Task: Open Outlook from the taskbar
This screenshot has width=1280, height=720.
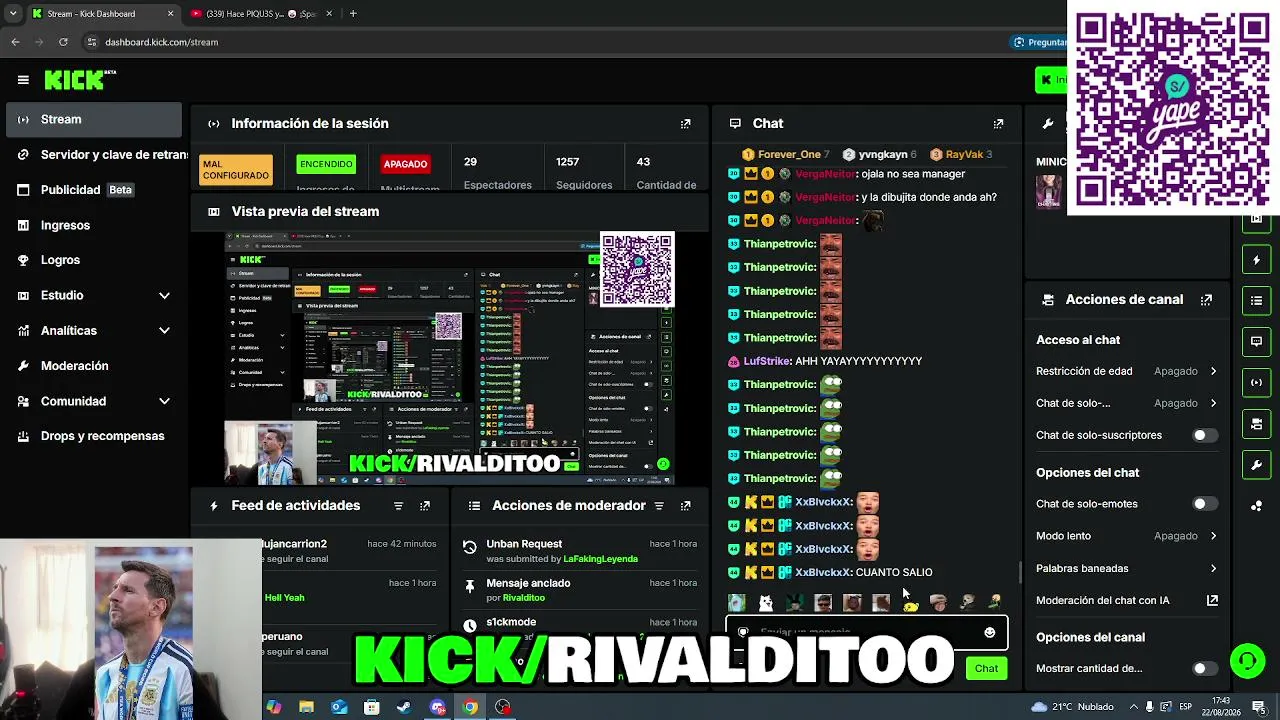Action: coord(339,707)
